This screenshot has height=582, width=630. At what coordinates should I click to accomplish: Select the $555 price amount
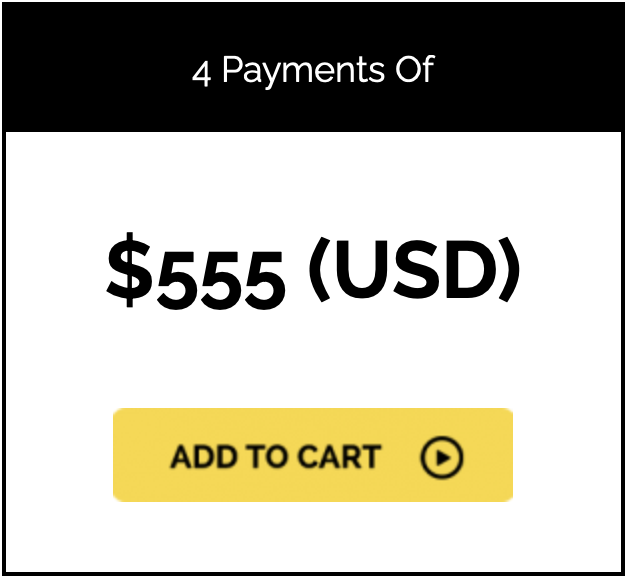pyautogui.click(x=196, y=273)
